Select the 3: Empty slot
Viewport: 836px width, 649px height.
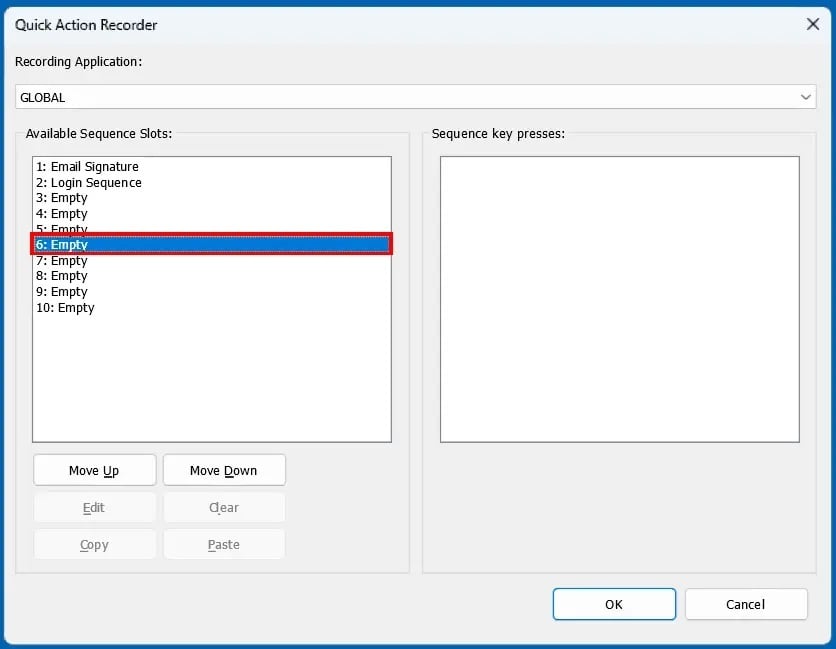(x=212, y=198)
